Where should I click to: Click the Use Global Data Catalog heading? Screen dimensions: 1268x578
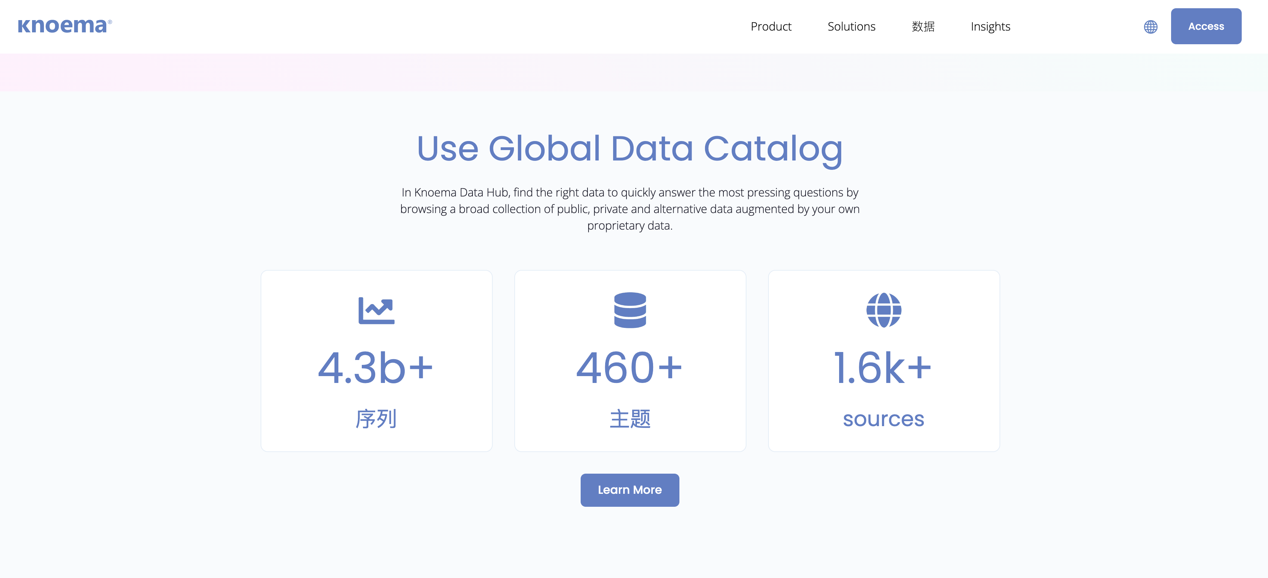tap(630, 148)
